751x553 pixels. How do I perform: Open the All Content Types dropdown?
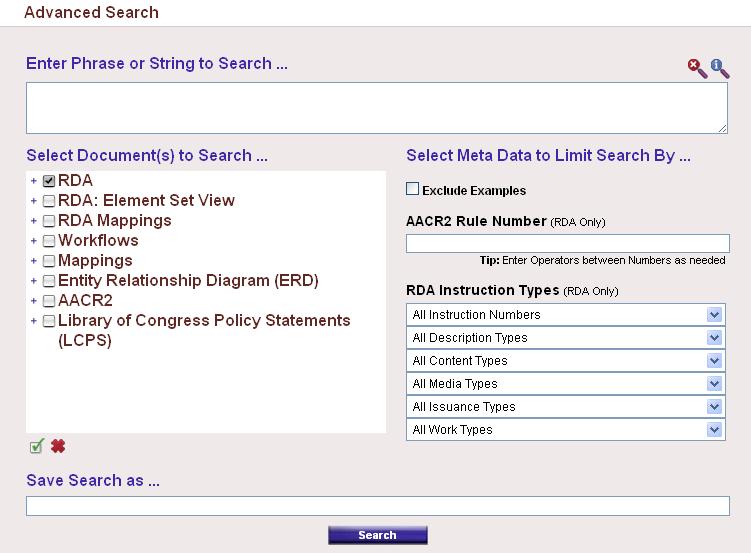[x=567, y=361]
